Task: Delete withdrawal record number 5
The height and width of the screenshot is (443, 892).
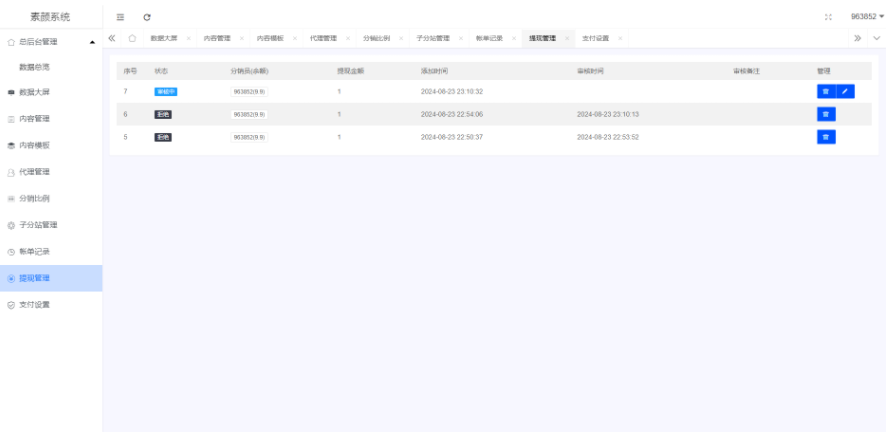Action: pyautogui.click(x=826, y=137)
